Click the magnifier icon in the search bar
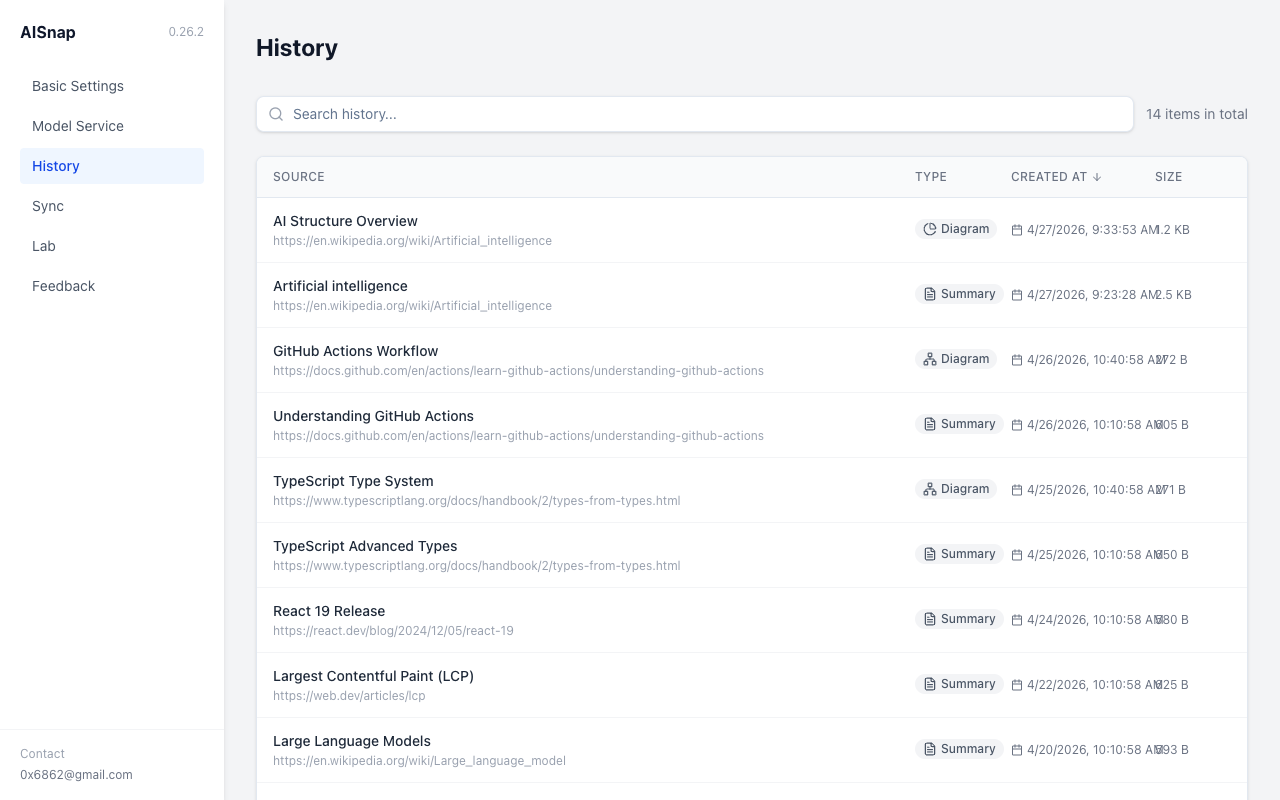Viewport: 1280px width, 800px height. coord(276,114)
